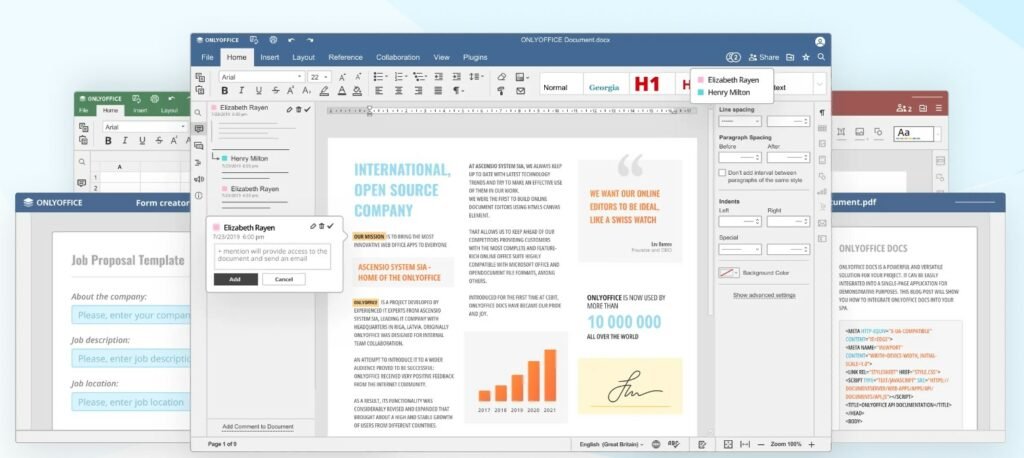The width and height of the screenshot is (1024, 458).
Task: Switch to the Insert tab in document editor
Action: tap(270, 57)
